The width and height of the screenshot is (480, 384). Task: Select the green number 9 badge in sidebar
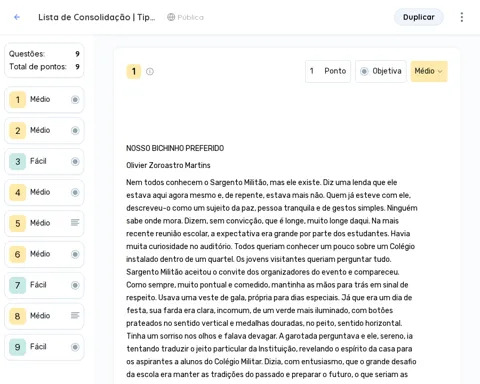pyautogui.click(x=18, y=347)
